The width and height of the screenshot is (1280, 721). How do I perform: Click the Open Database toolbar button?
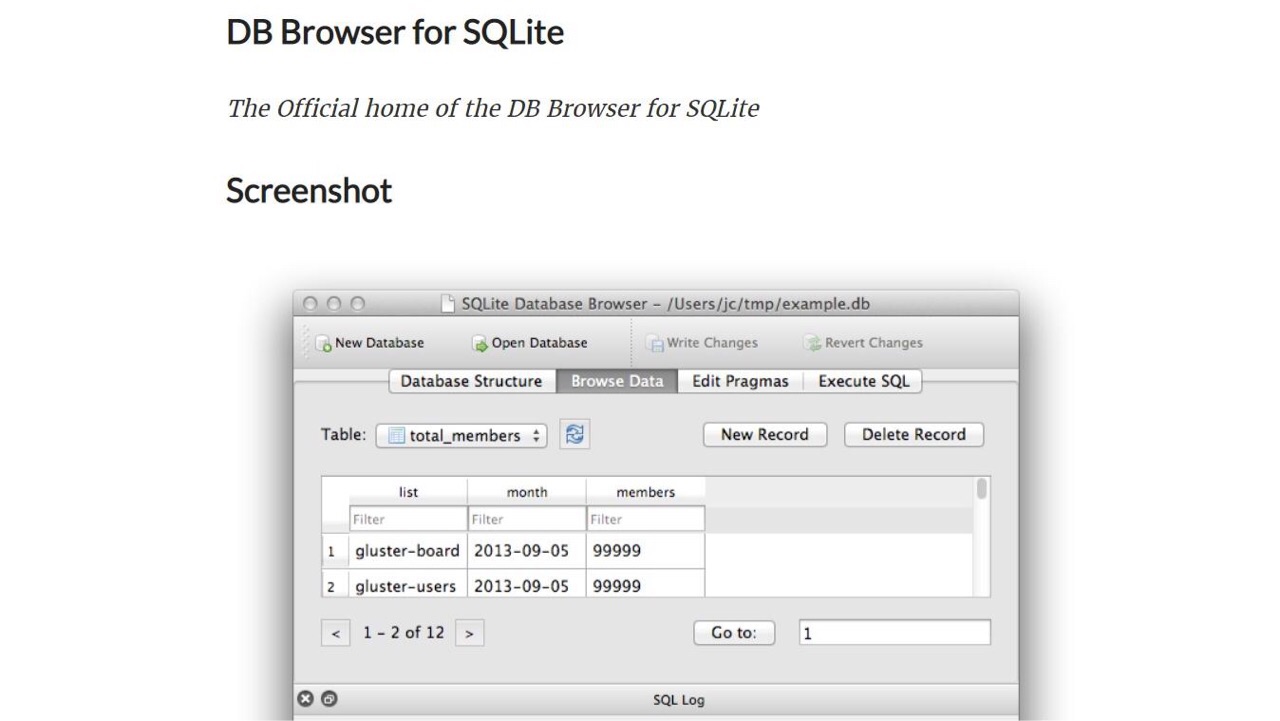(x=529, y=343)
